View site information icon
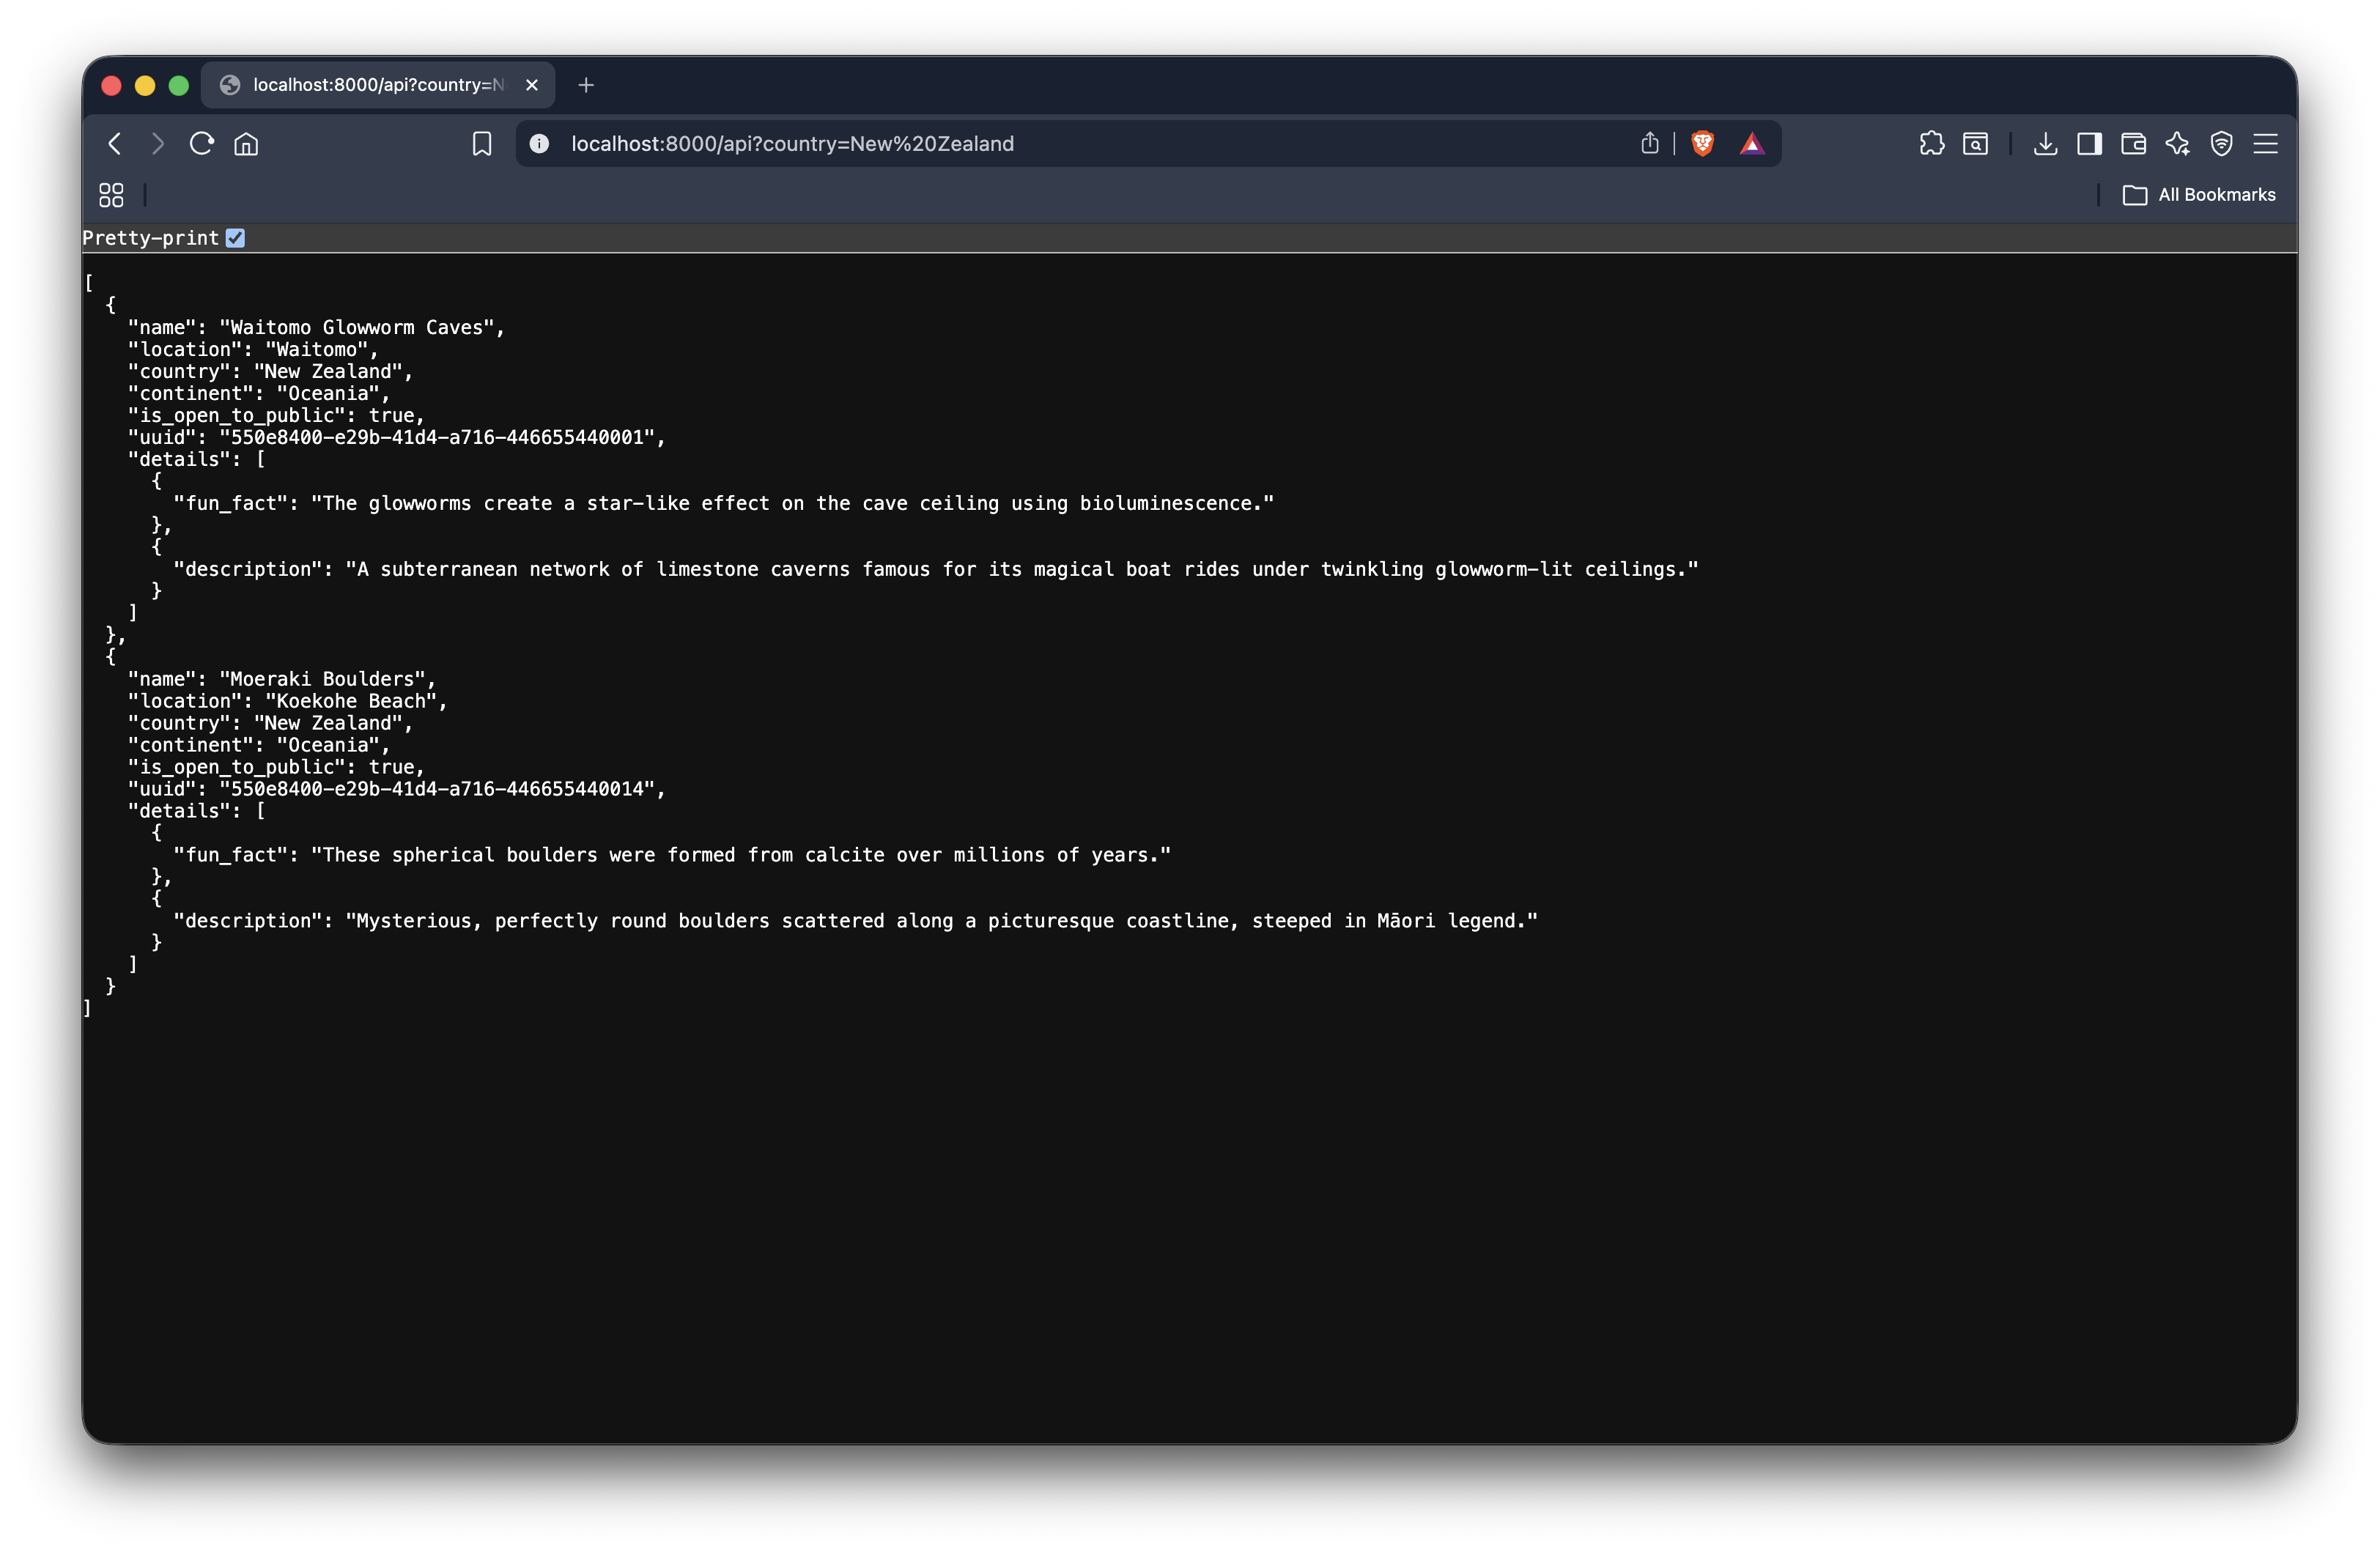 click(x=539, y=144)
